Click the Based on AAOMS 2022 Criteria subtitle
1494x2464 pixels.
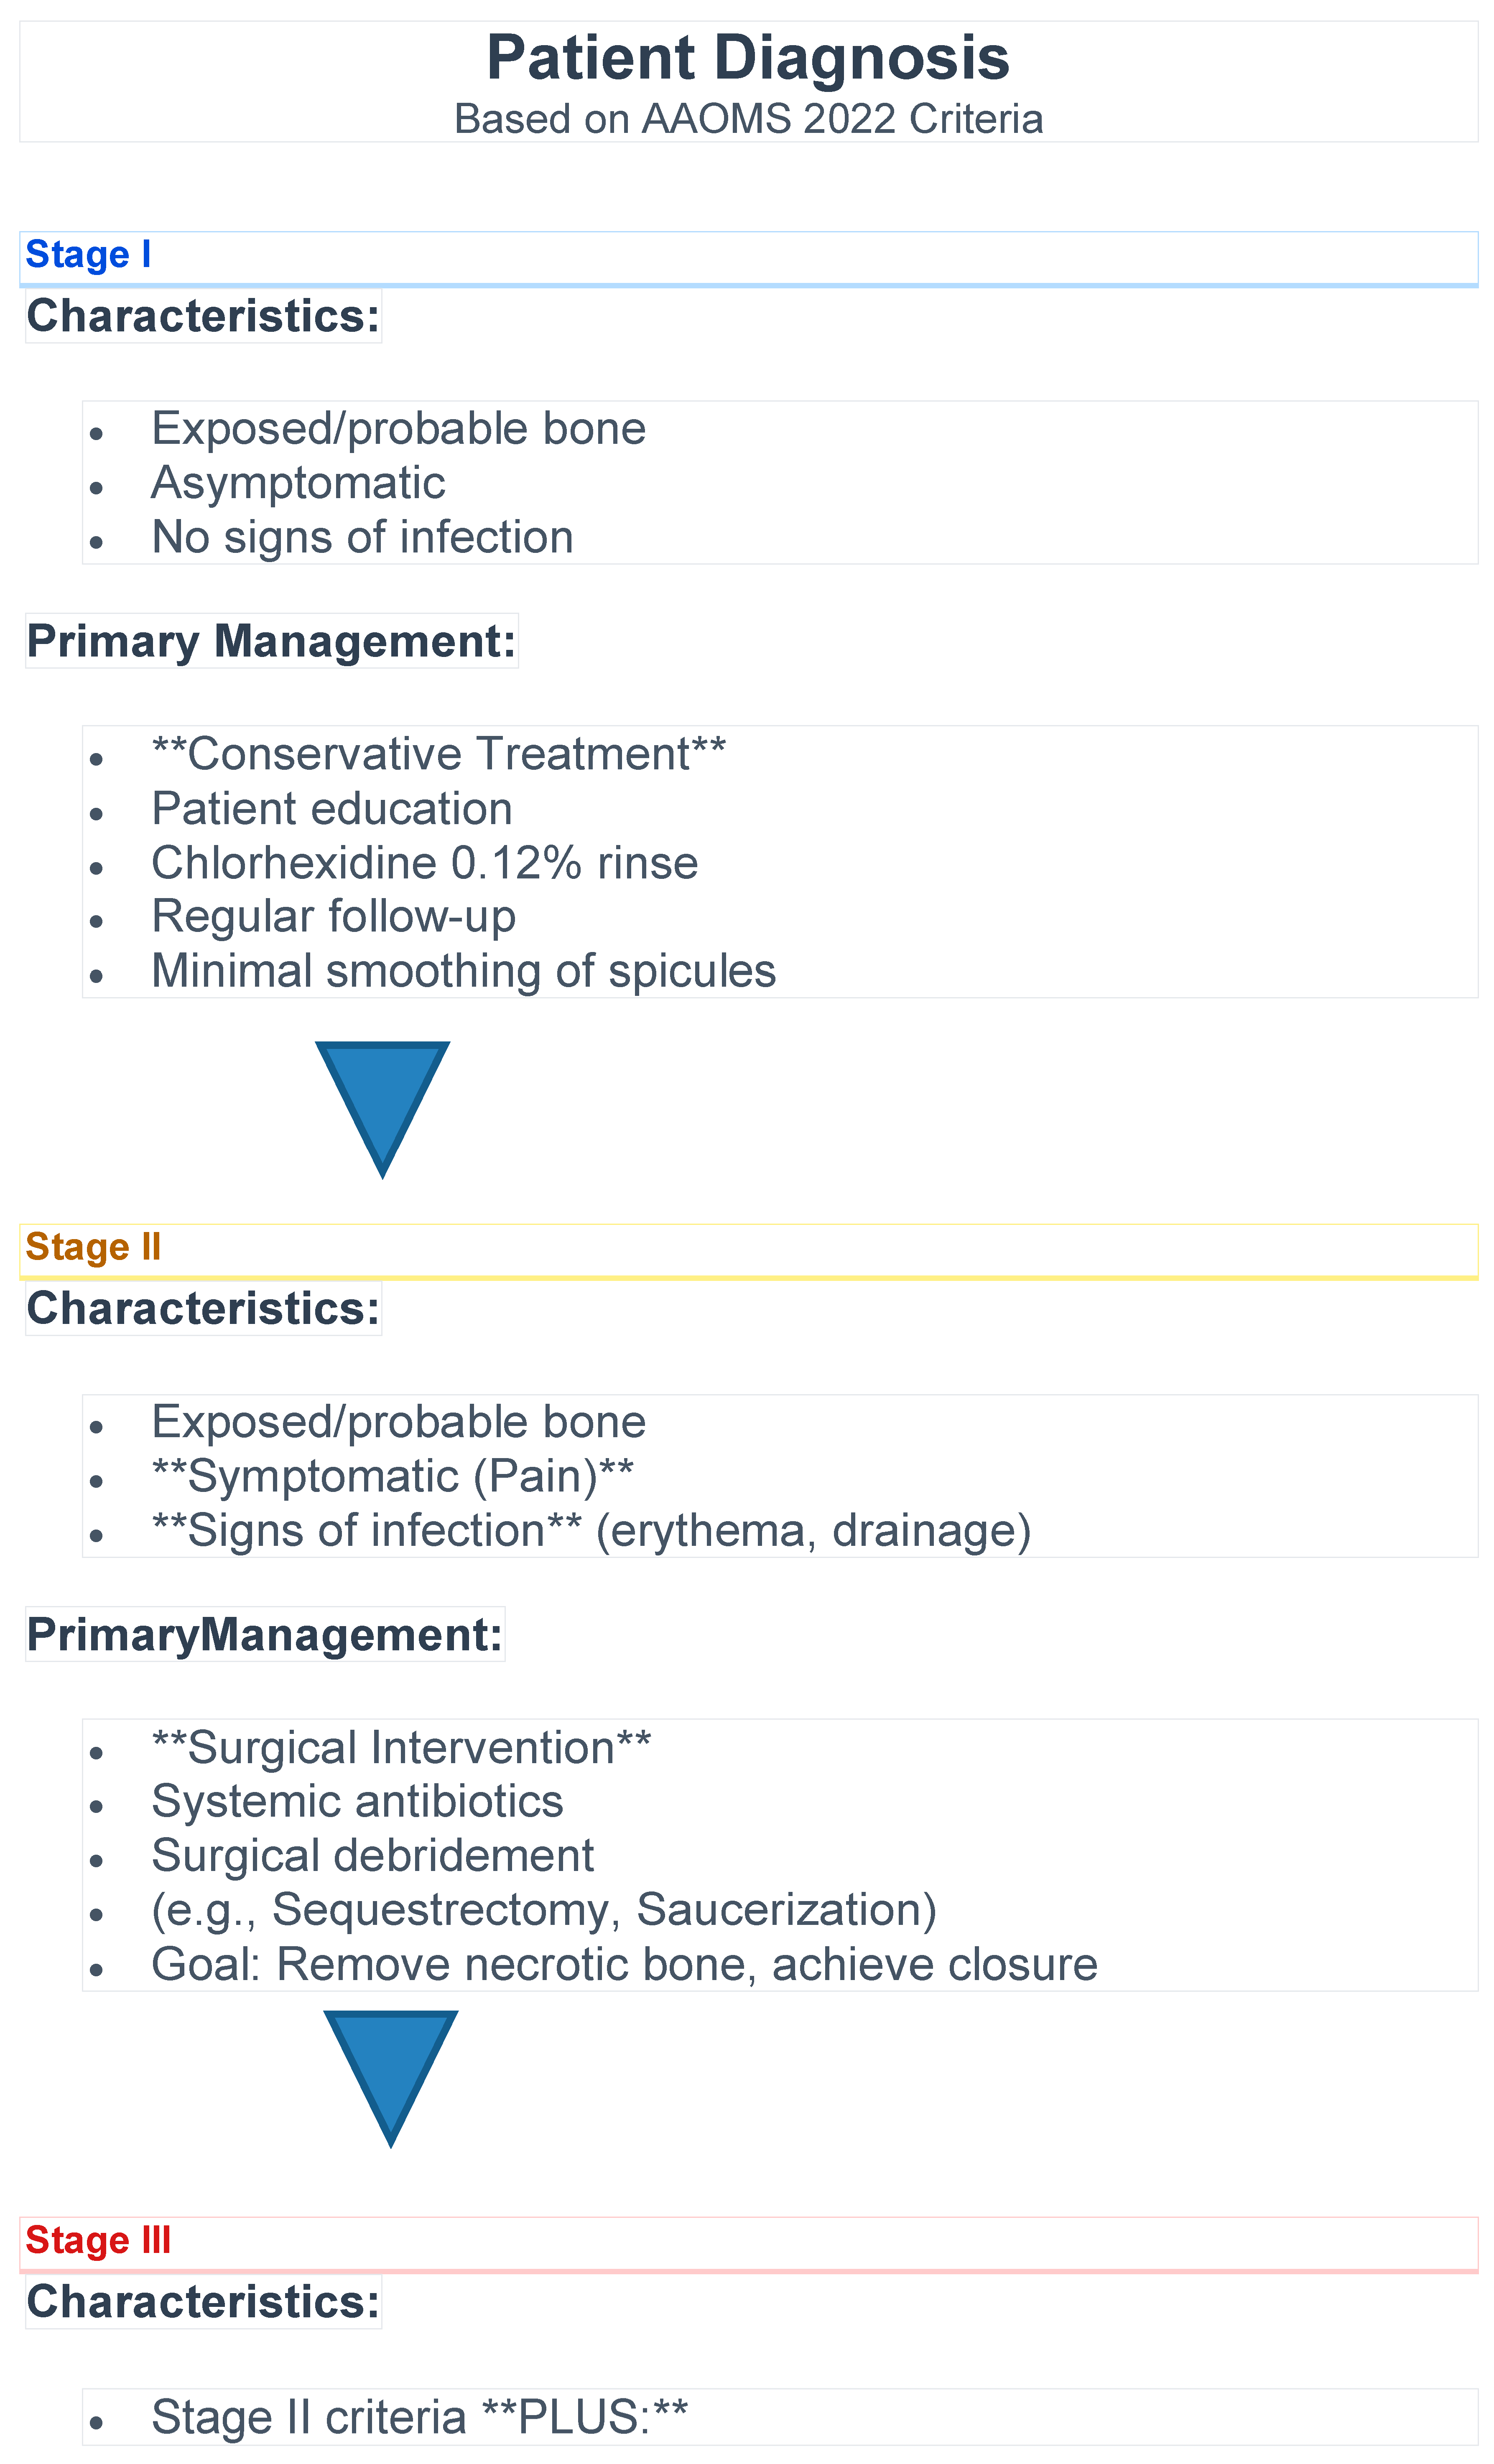coord(747,119)
